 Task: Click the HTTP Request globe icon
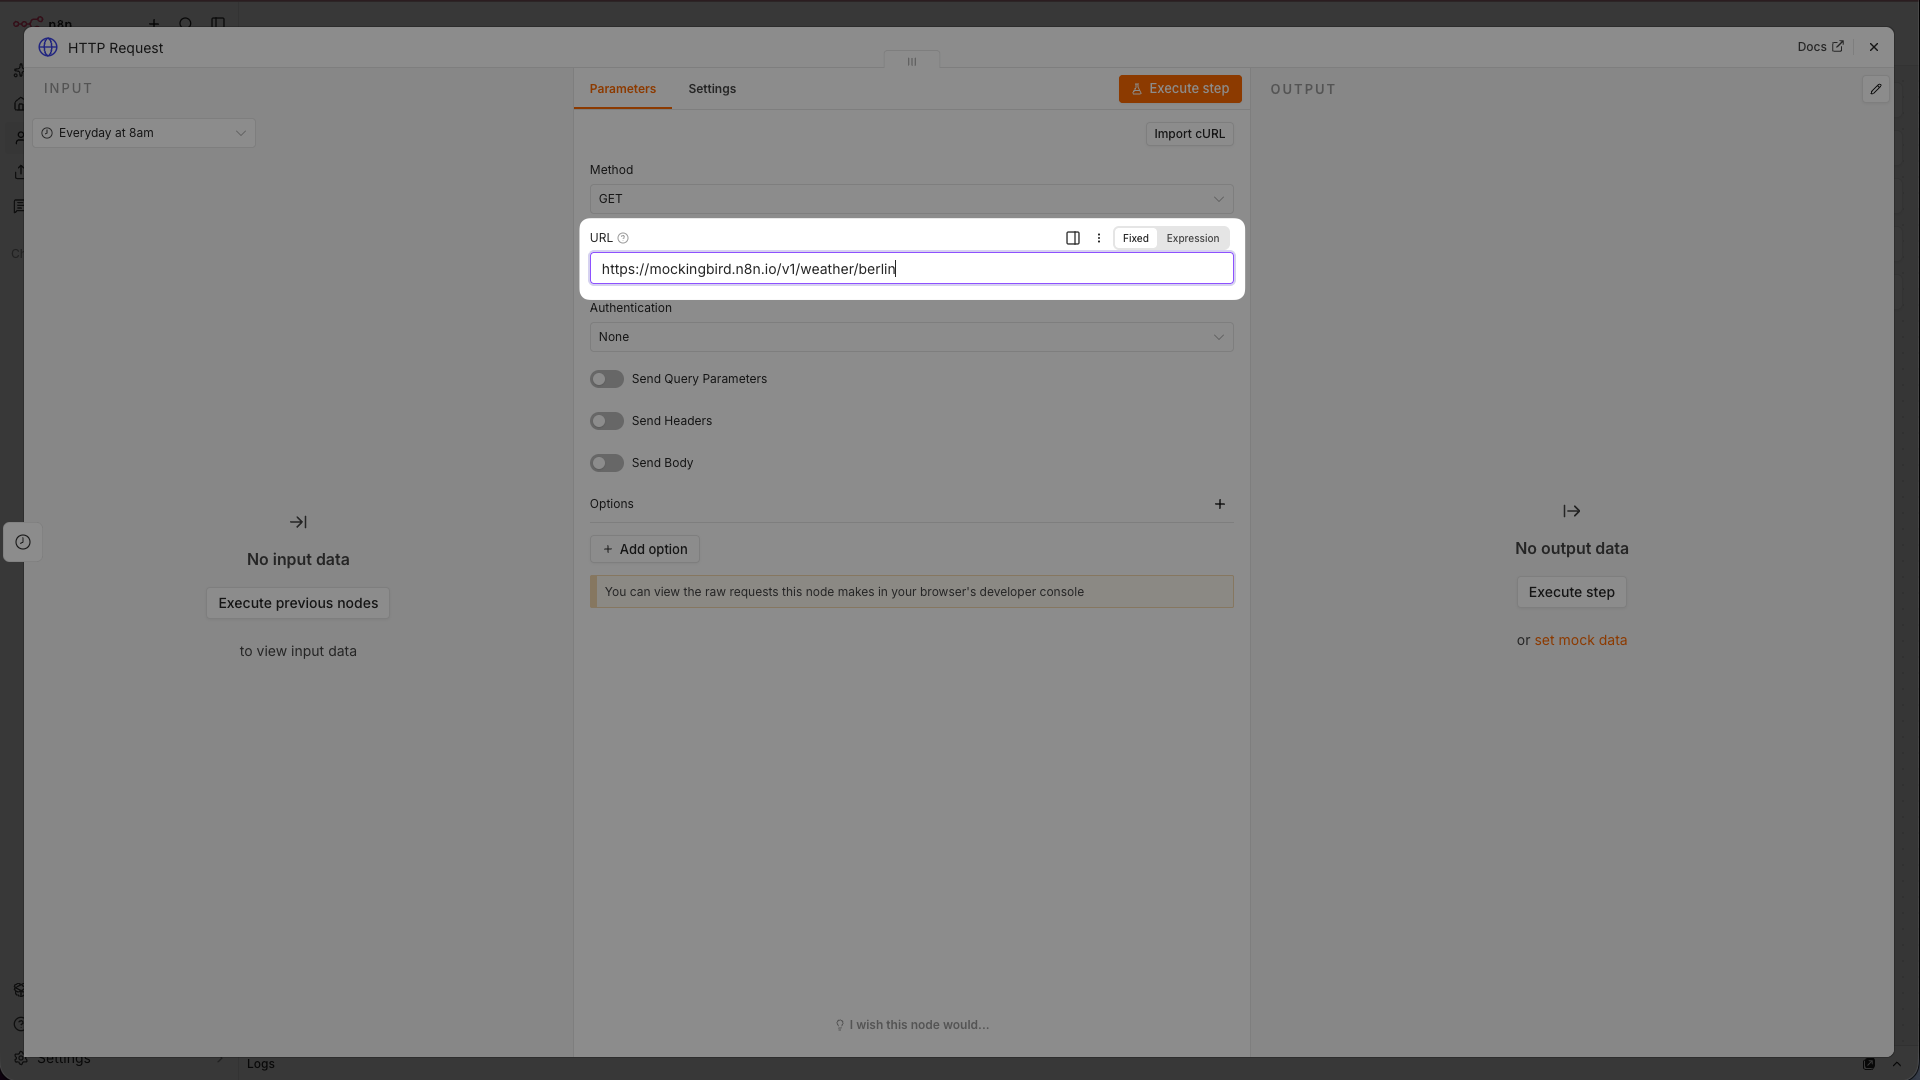pyautogui.click(x=48, y=47)
